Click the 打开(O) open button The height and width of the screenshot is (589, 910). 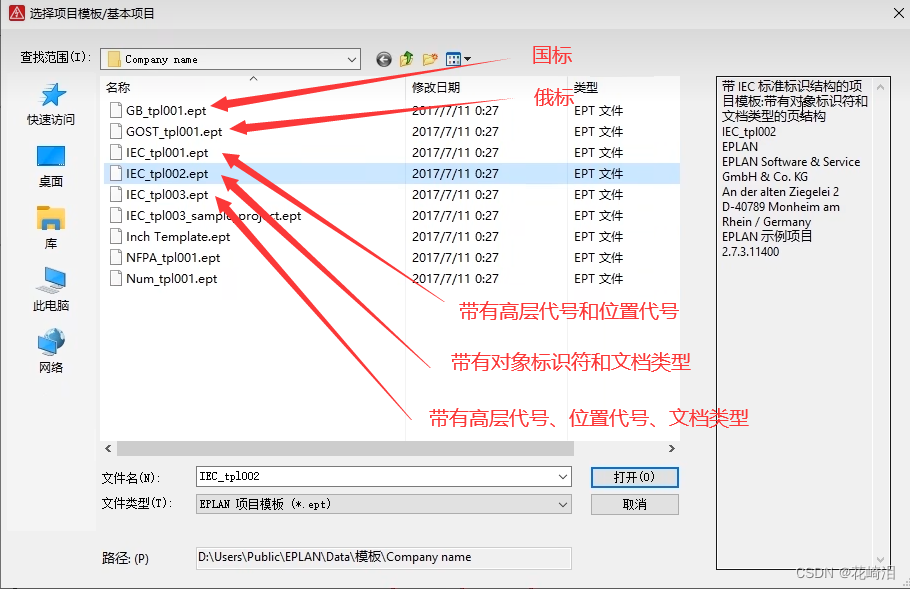[634, 477]
